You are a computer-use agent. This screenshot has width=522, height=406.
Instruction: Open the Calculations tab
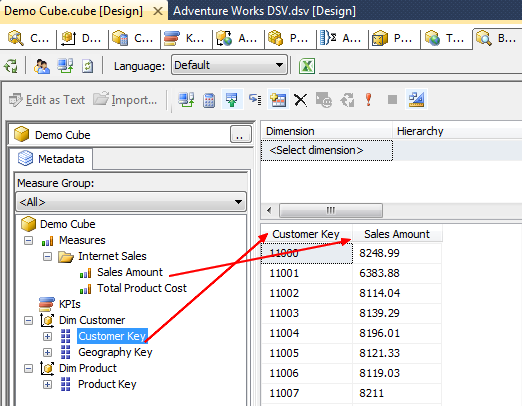tap(134, 38)
